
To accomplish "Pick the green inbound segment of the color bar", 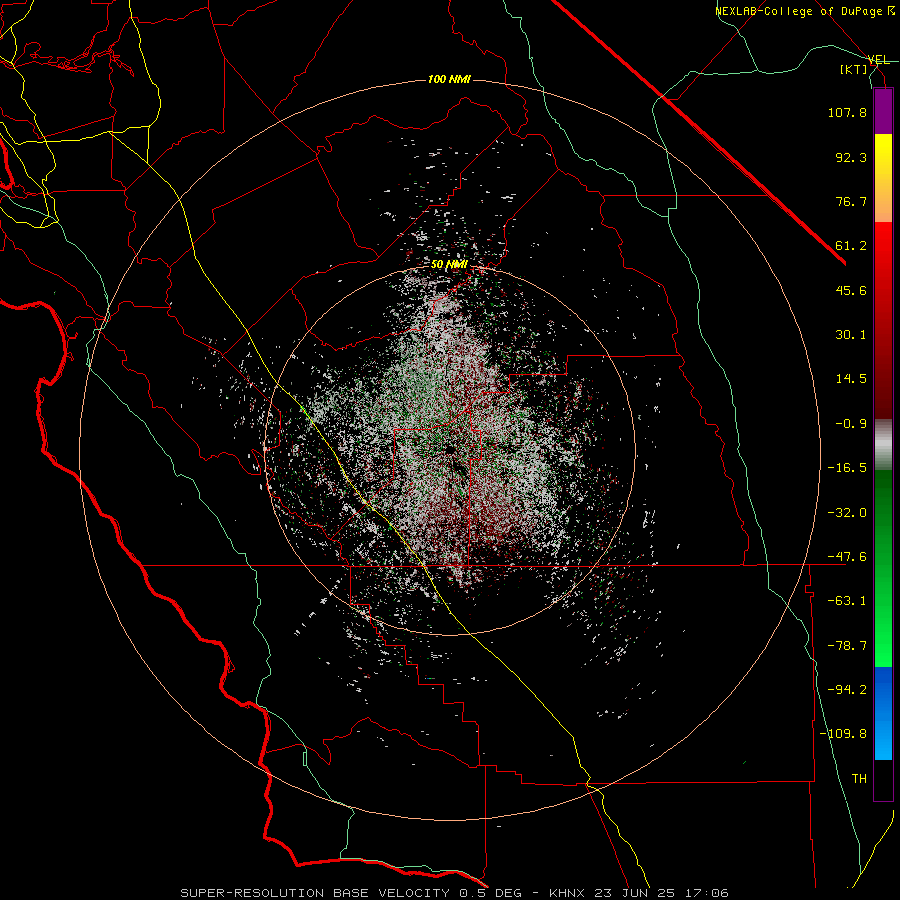I will point(883,568).
